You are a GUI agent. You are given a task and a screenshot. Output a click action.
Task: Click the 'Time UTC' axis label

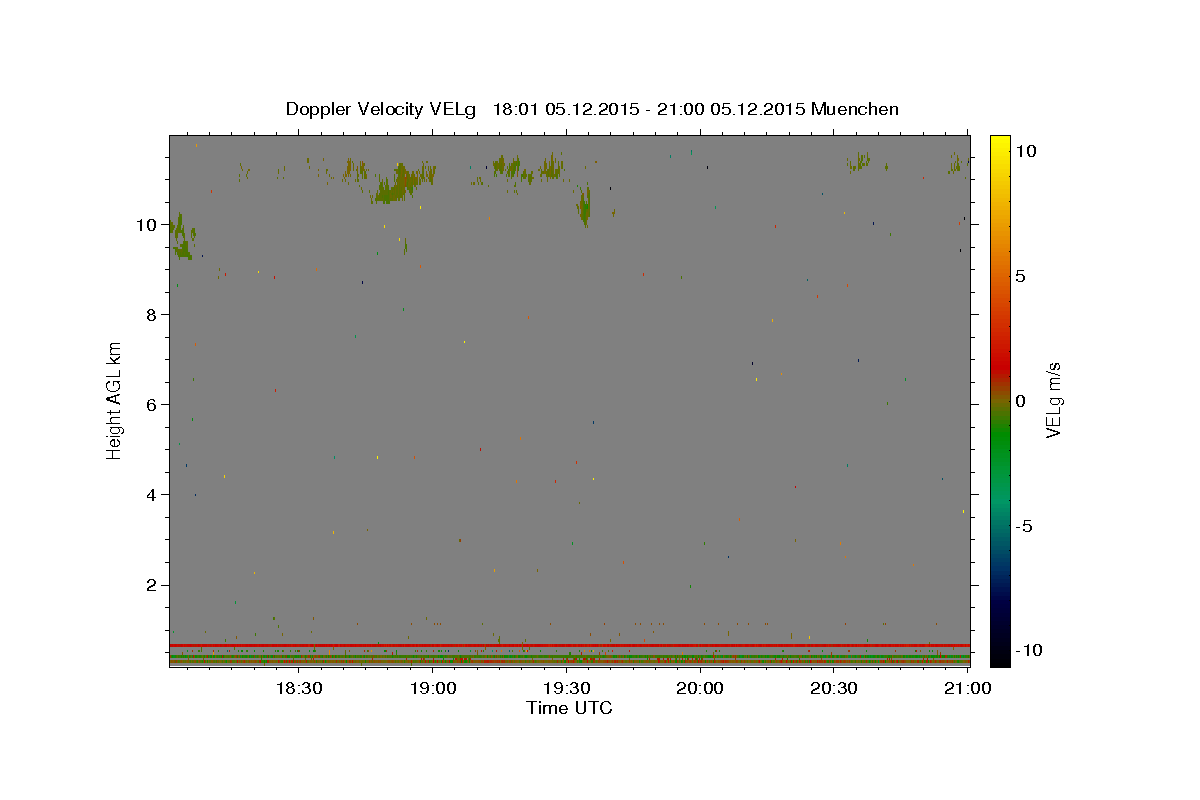tap(569, 708)
